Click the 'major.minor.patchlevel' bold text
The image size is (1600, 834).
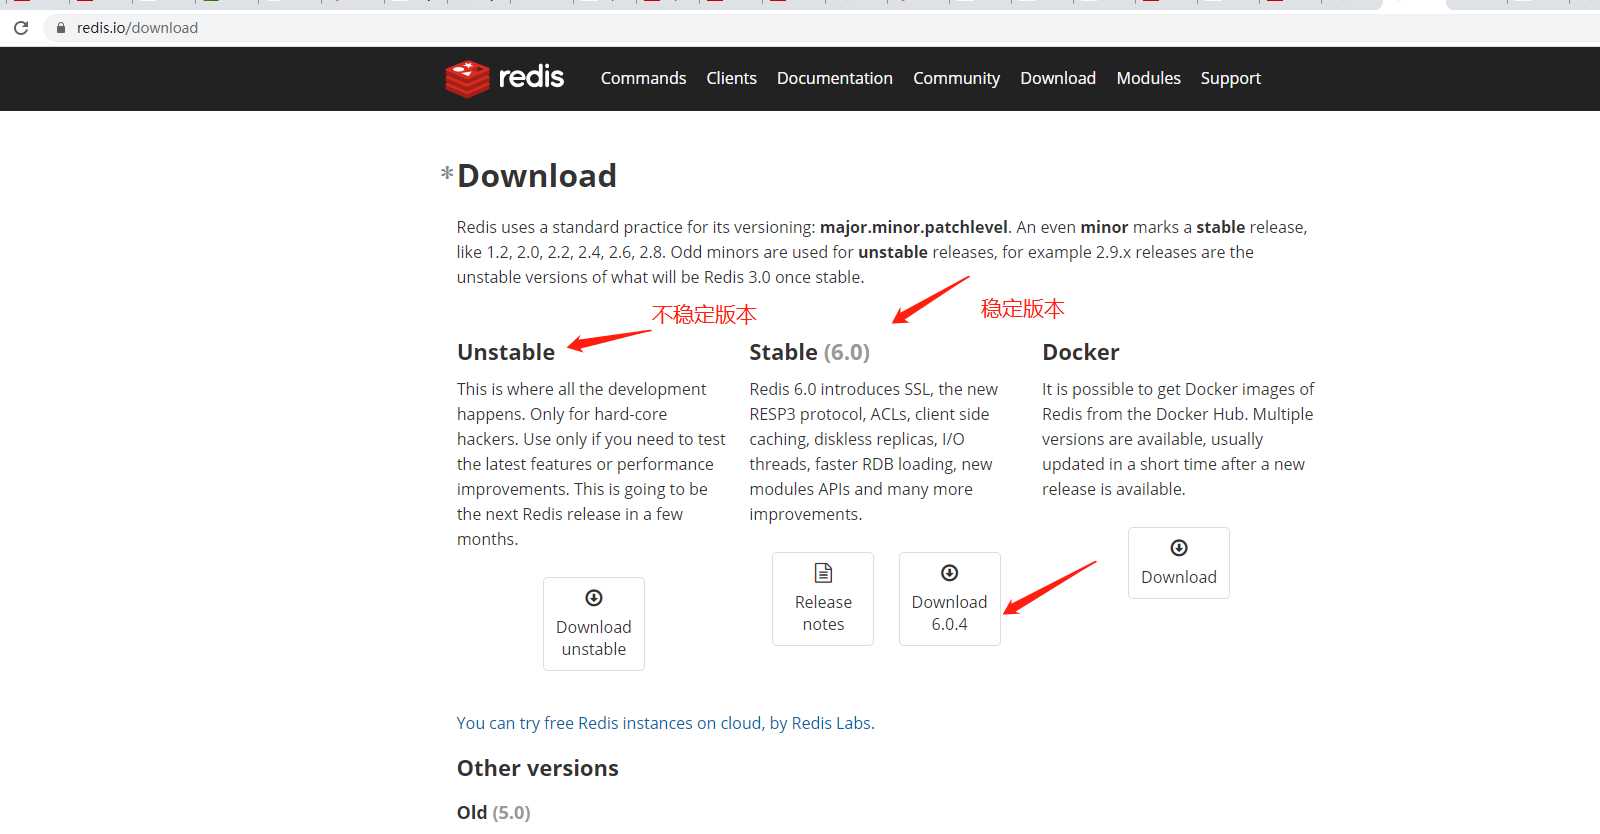(x=914, y=227)
